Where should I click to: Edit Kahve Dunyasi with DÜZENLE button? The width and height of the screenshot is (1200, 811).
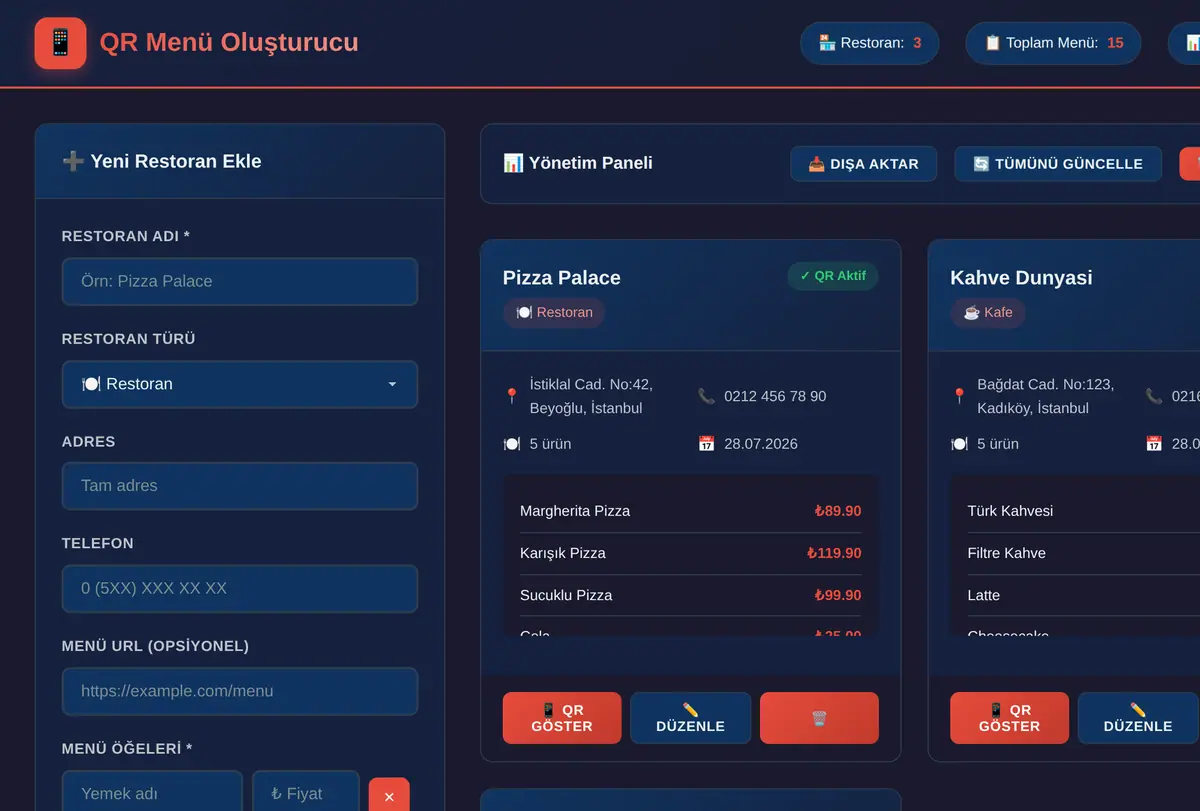click(1138, 718)
